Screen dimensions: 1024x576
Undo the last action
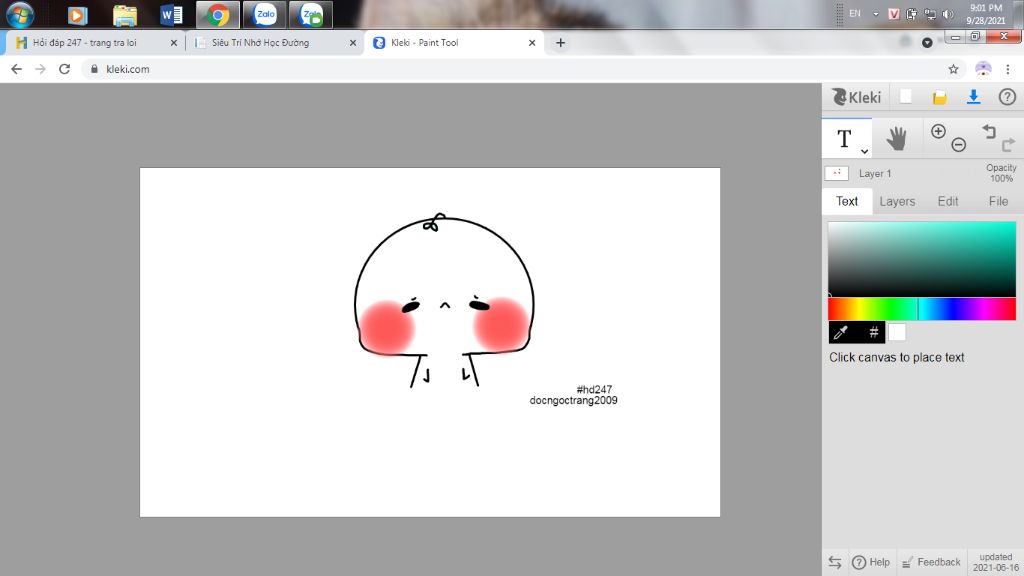[x=989, y=131]
